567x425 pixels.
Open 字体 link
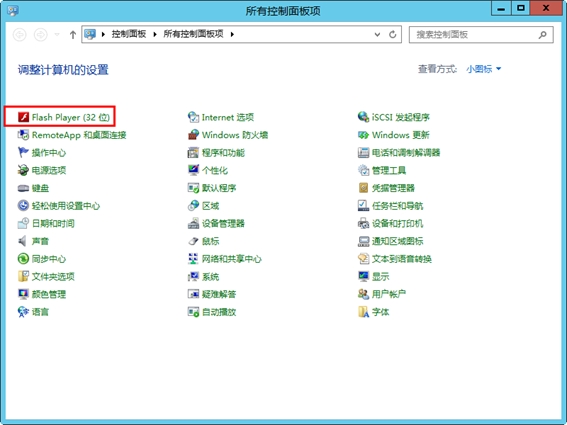380,312
